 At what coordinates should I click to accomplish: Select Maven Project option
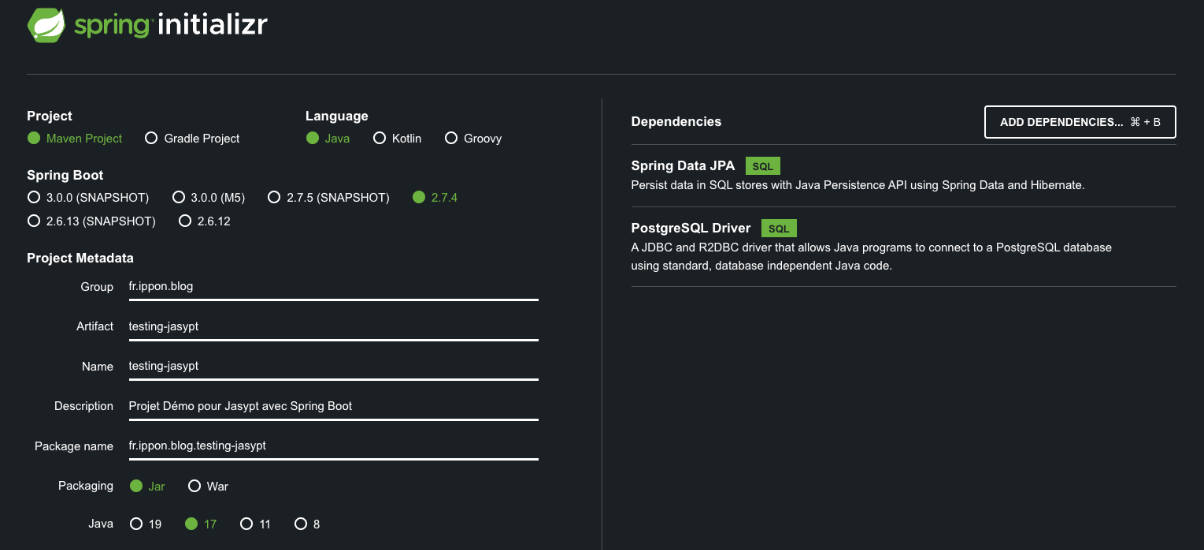click(34, 139)
